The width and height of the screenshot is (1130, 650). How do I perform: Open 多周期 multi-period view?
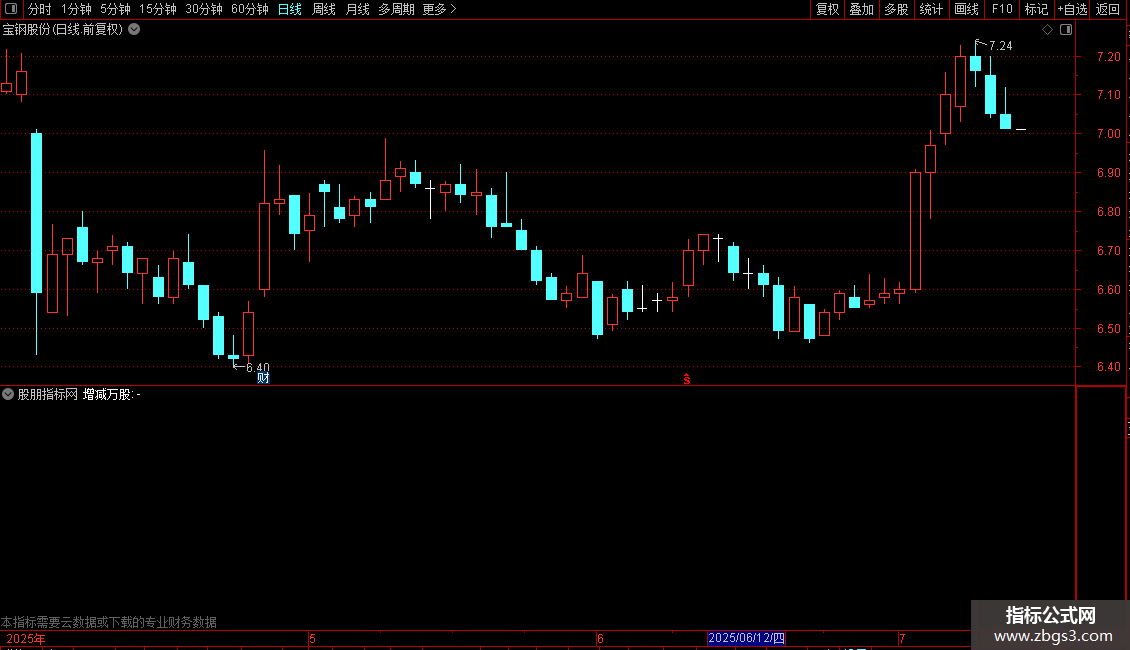pos(396,9)
